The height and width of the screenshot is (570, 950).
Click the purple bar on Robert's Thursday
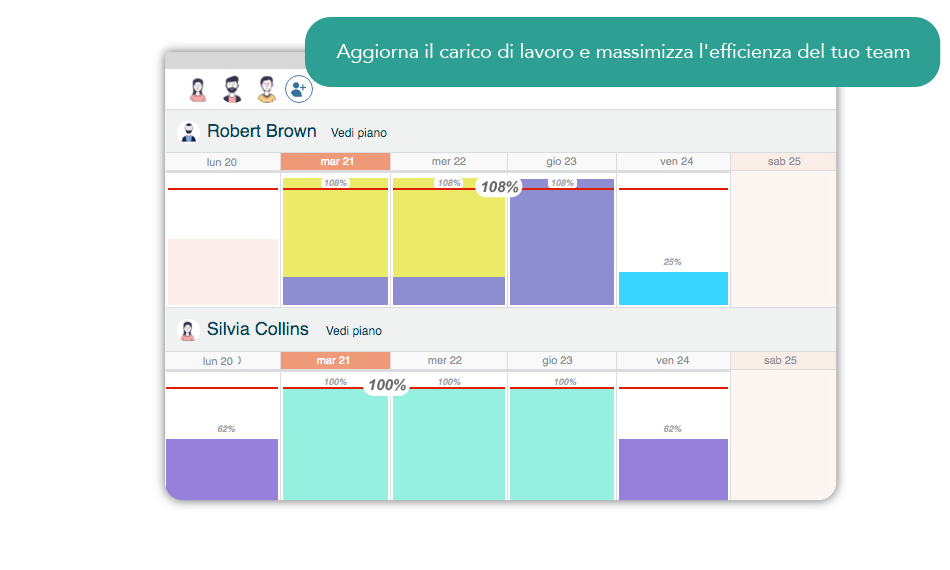(x=561, y=245)
